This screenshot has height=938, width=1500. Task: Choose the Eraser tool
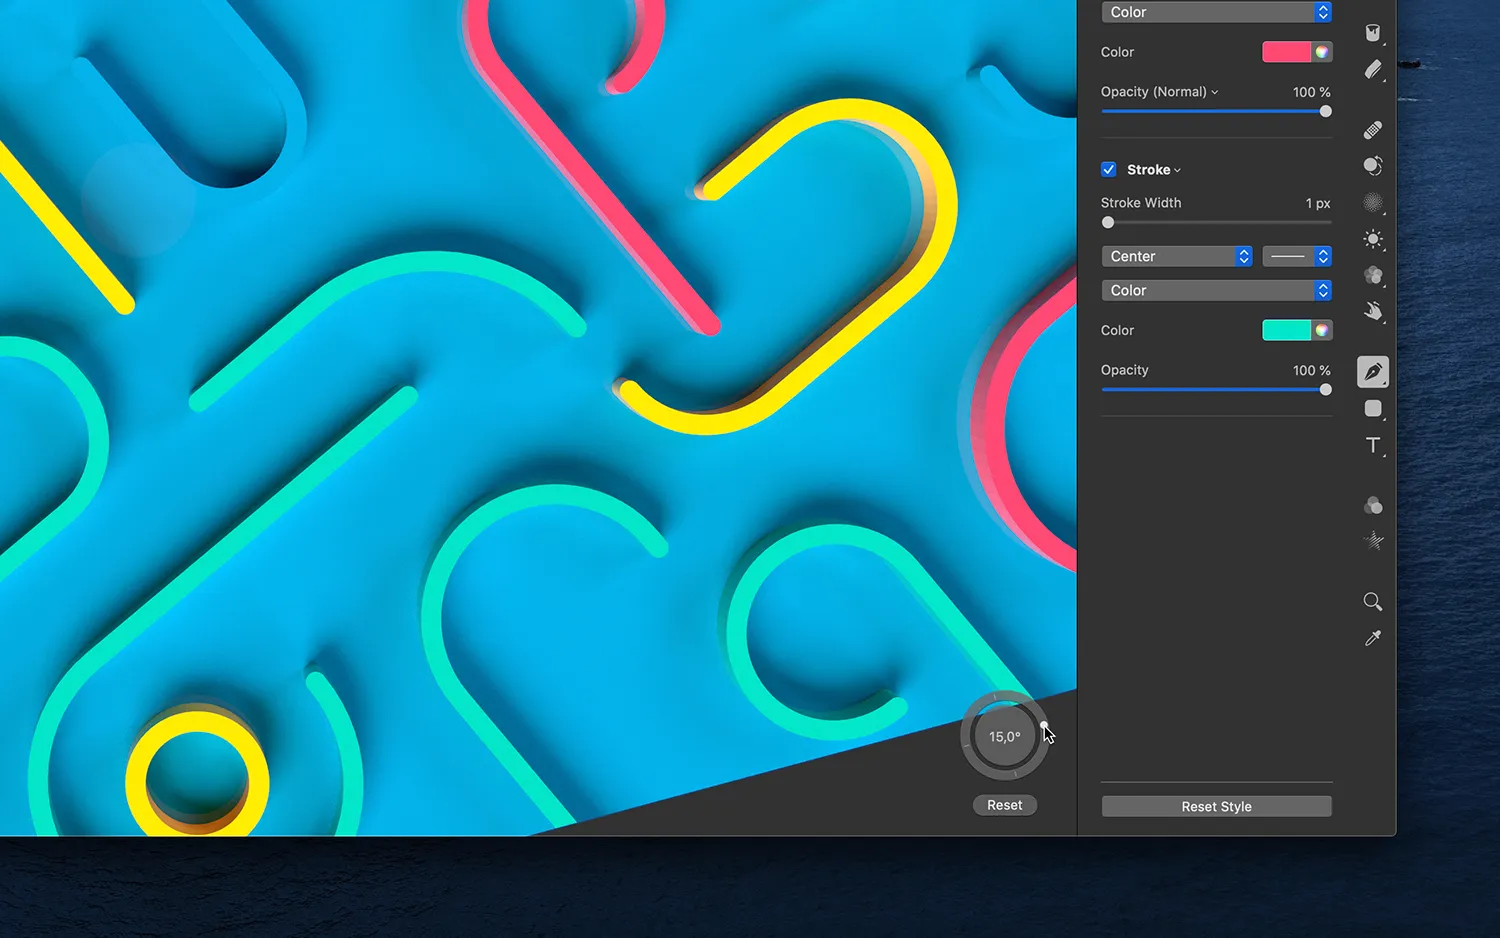click(1373, 70)
